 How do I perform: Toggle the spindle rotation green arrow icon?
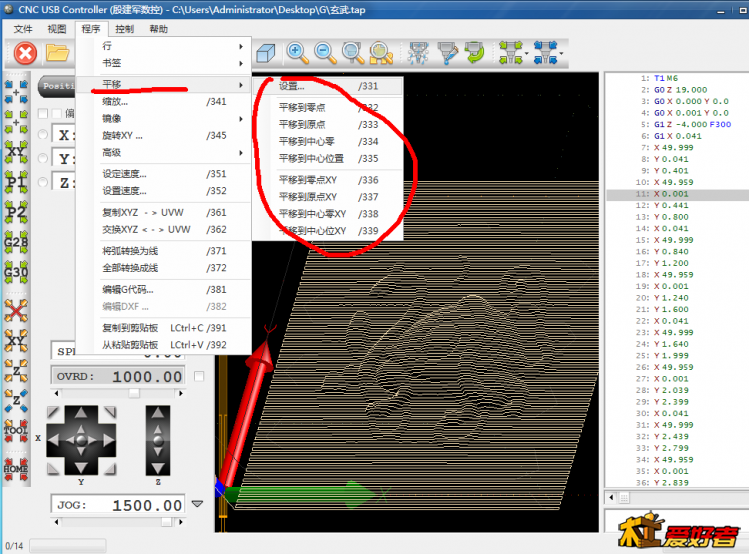(x=475, y=53)
